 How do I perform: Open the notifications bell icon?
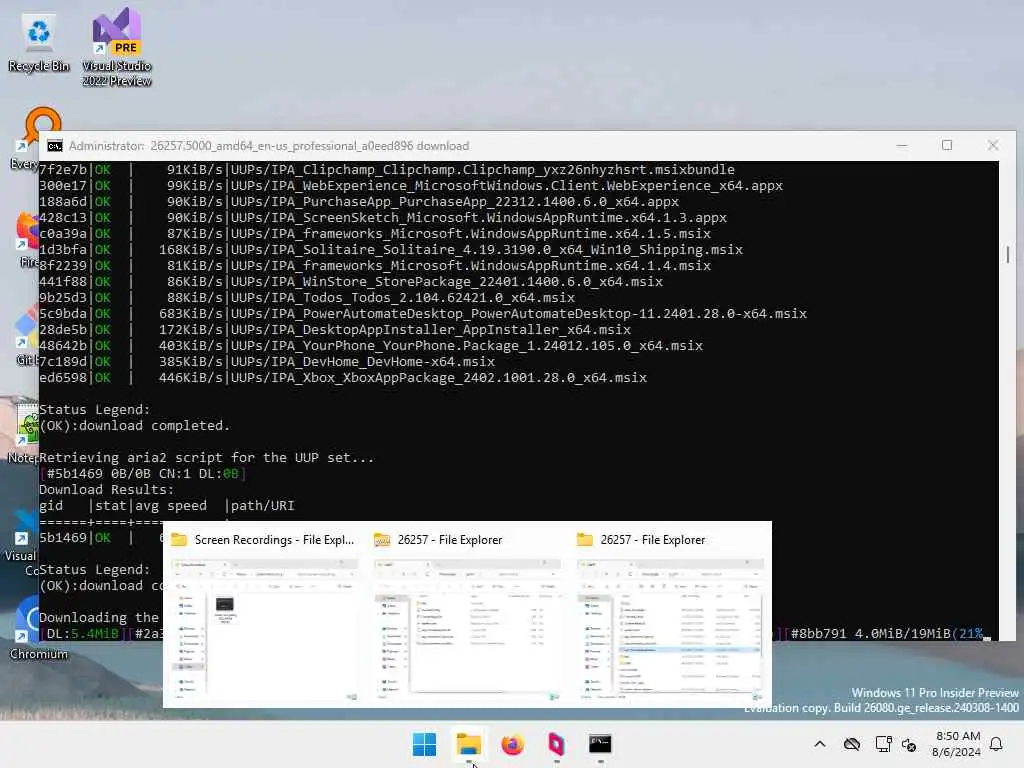coord(996,744)
